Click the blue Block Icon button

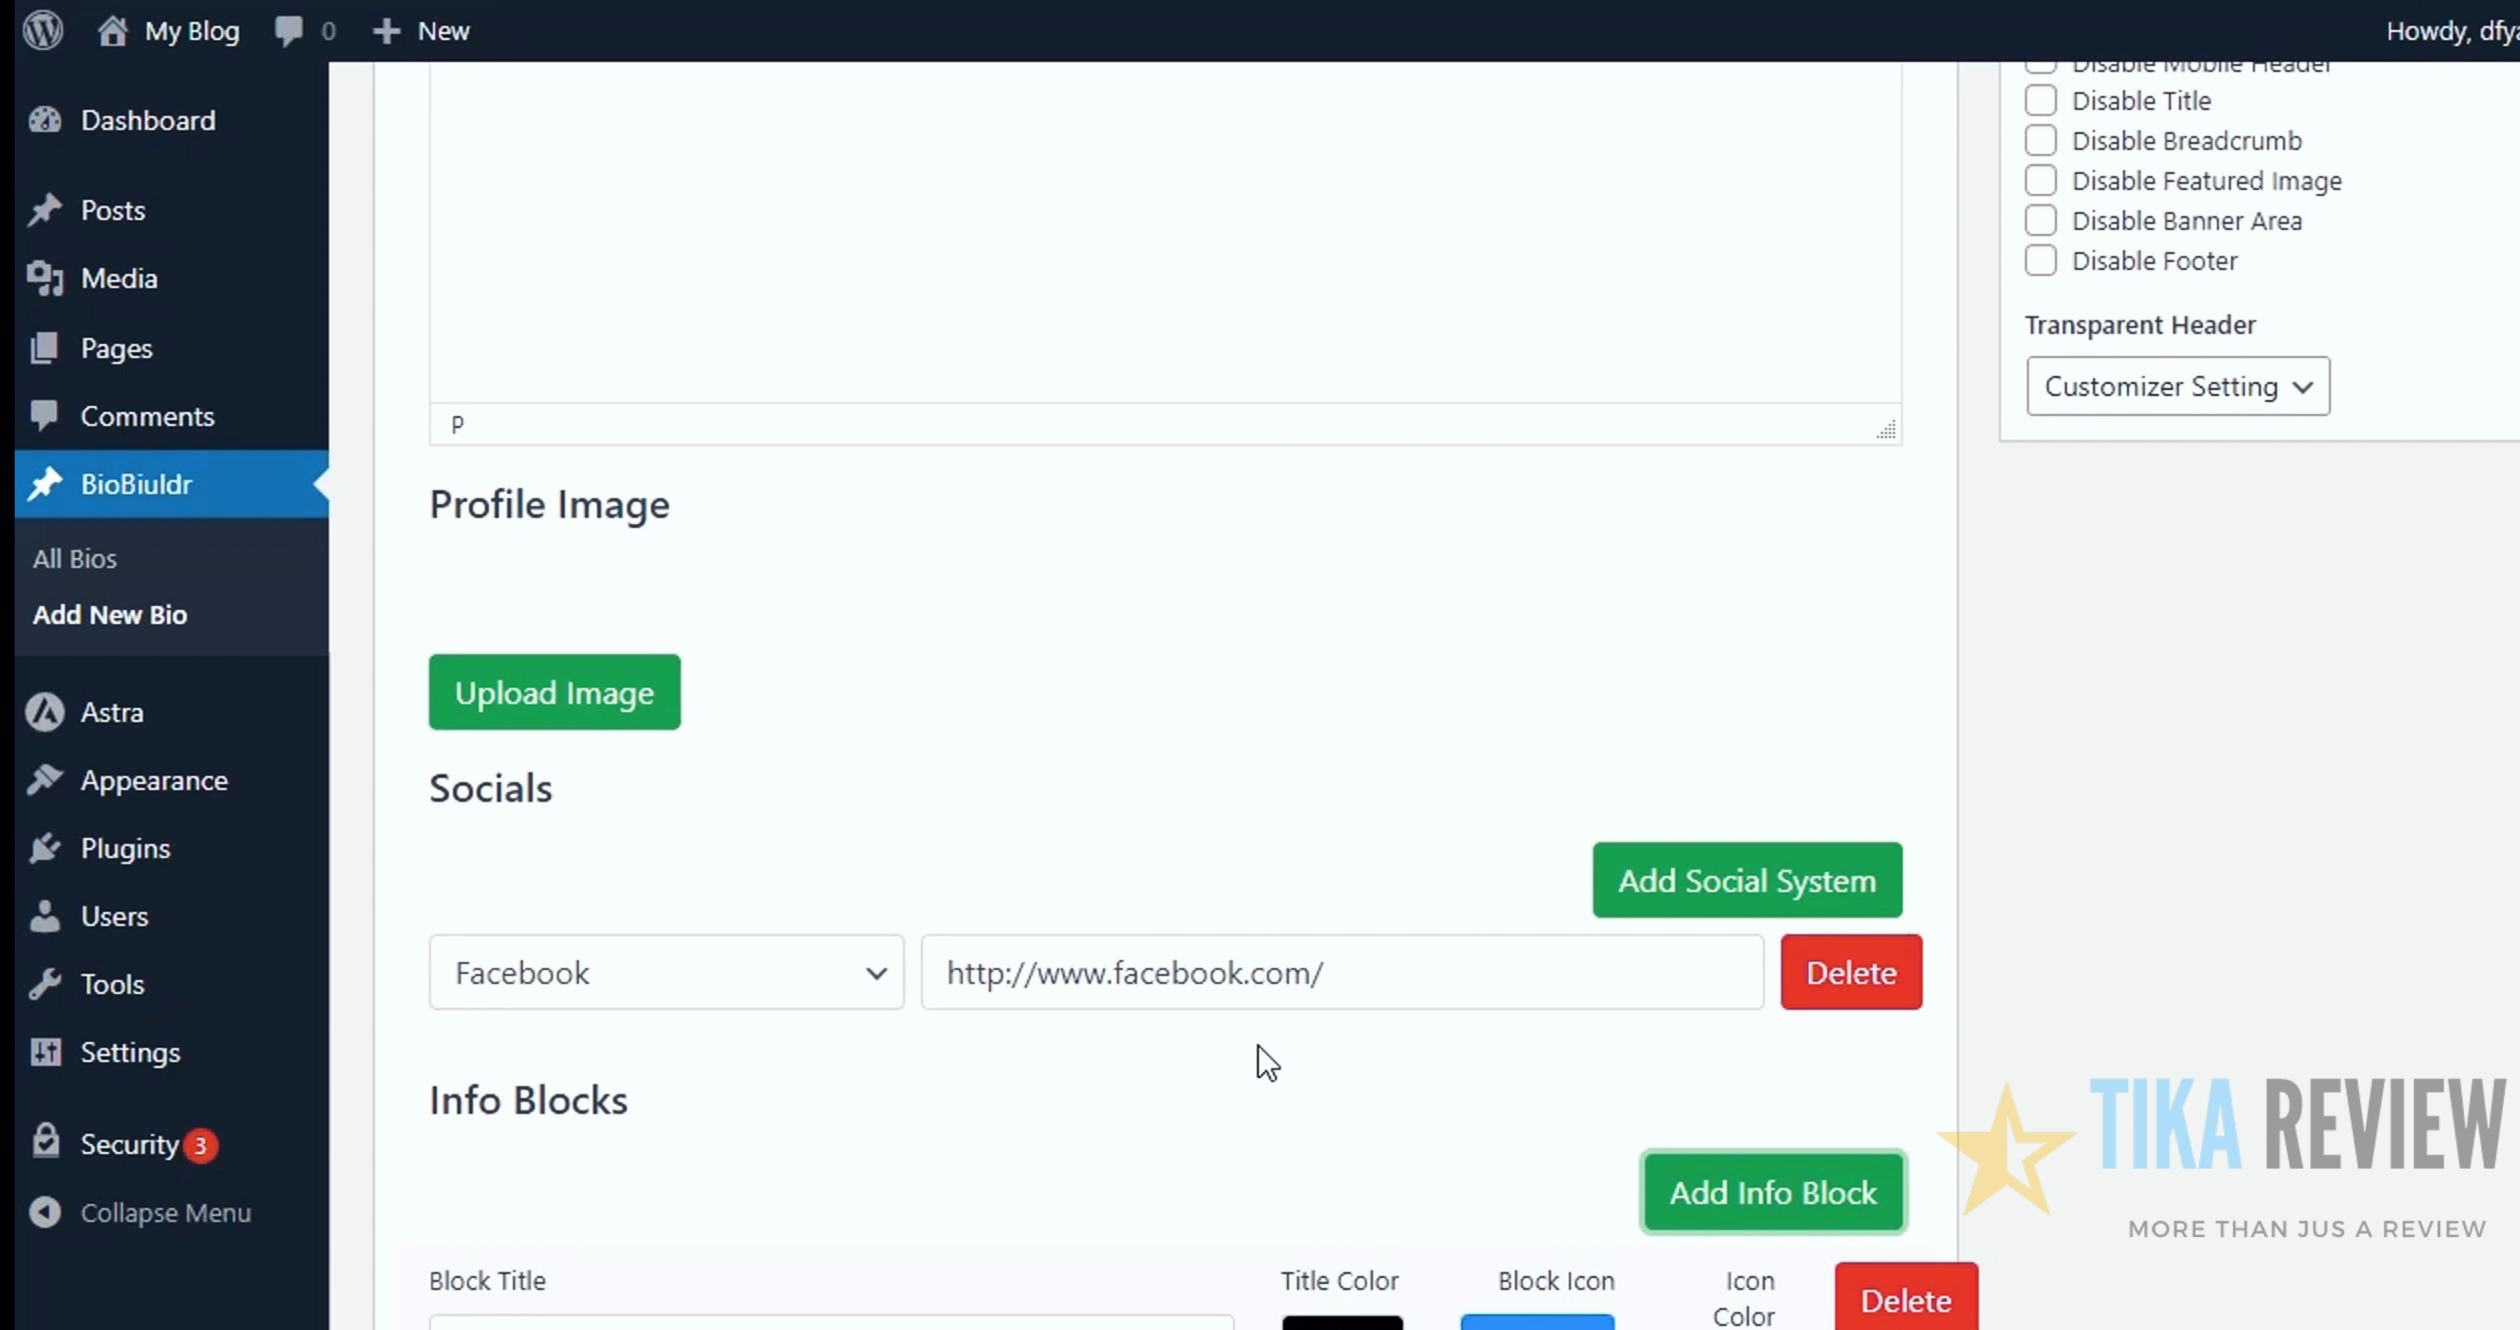(1537, 1323)
